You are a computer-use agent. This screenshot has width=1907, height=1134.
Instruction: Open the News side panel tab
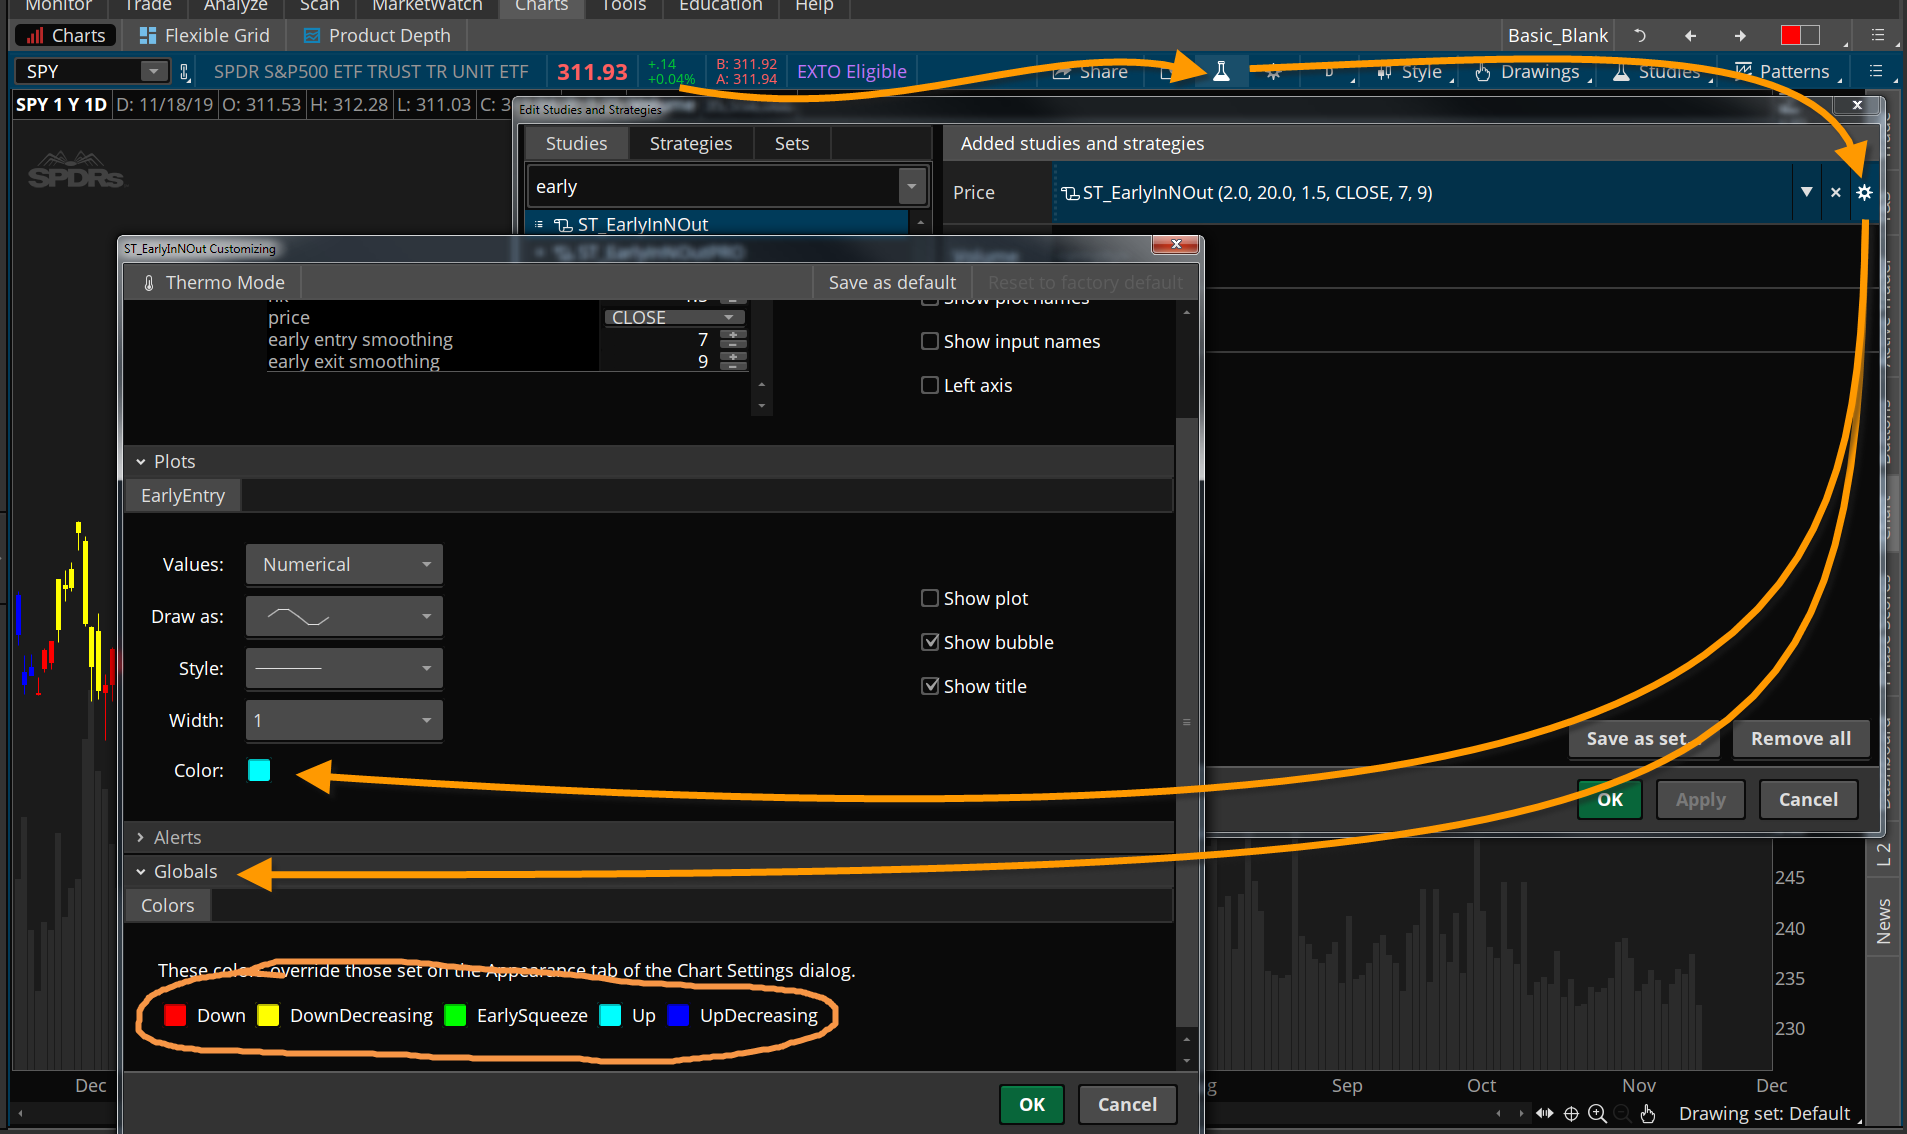coord(1884,920)
